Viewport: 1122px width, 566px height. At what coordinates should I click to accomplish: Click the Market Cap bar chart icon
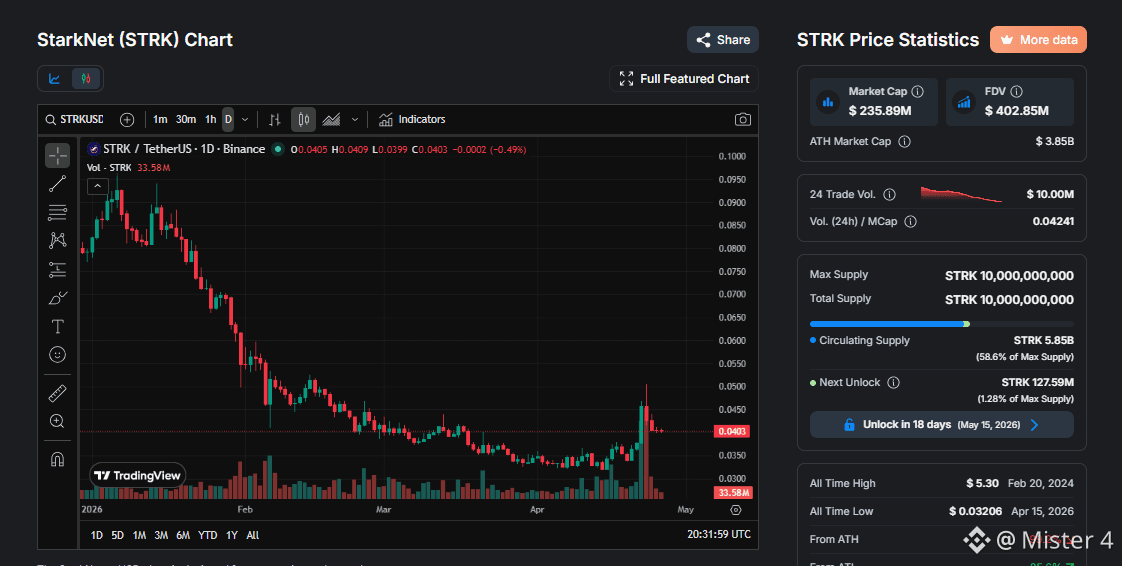coord(828,102)
